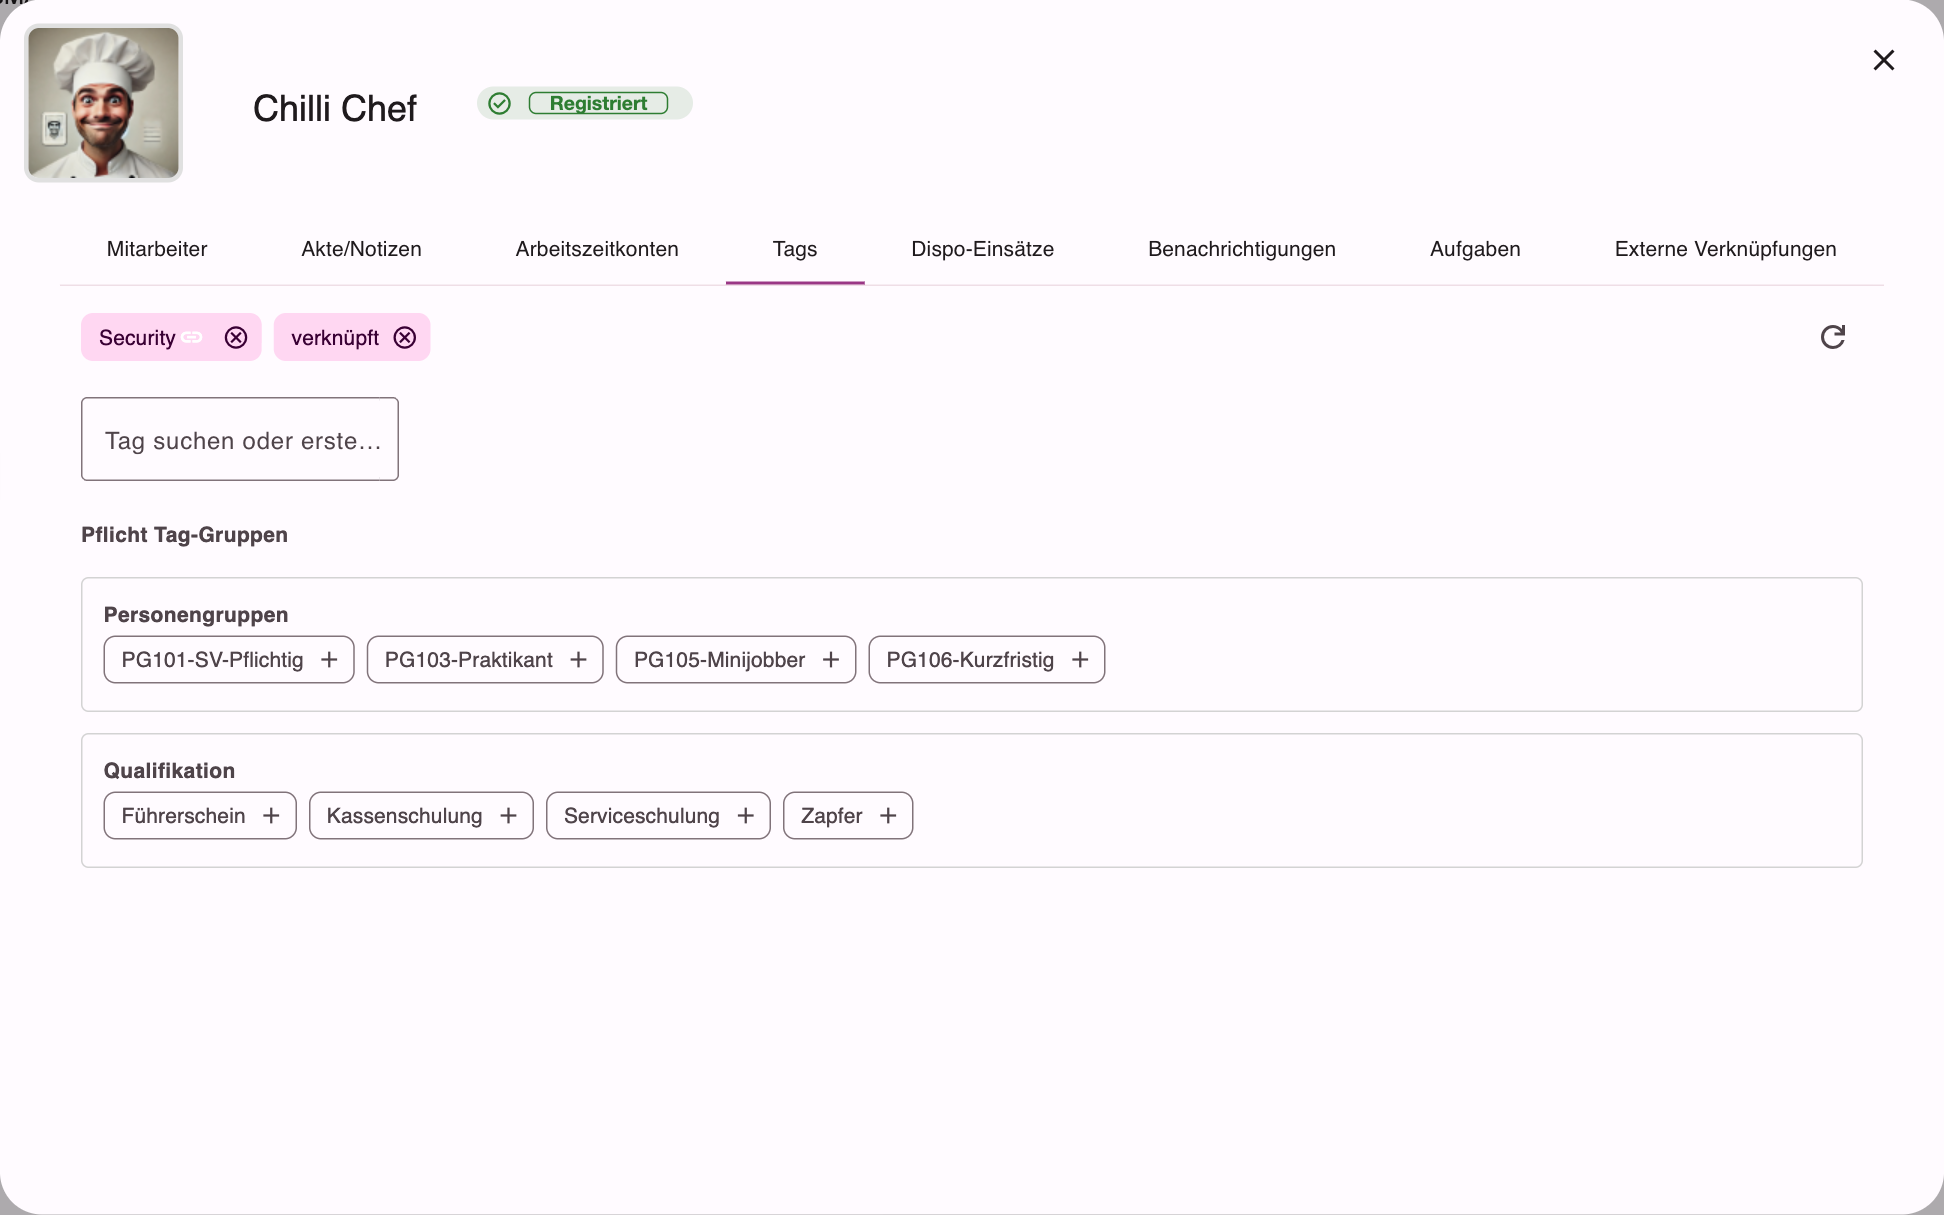
Task: Add the PG105-Minijobber tag via plus
Action: click(x=831, y=660)
